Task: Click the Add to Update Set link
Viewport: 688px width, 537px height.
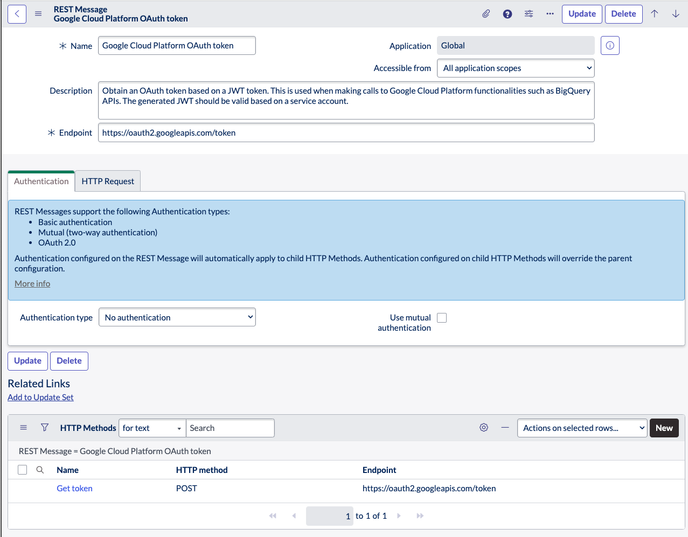Action: [x=40, y=397]
